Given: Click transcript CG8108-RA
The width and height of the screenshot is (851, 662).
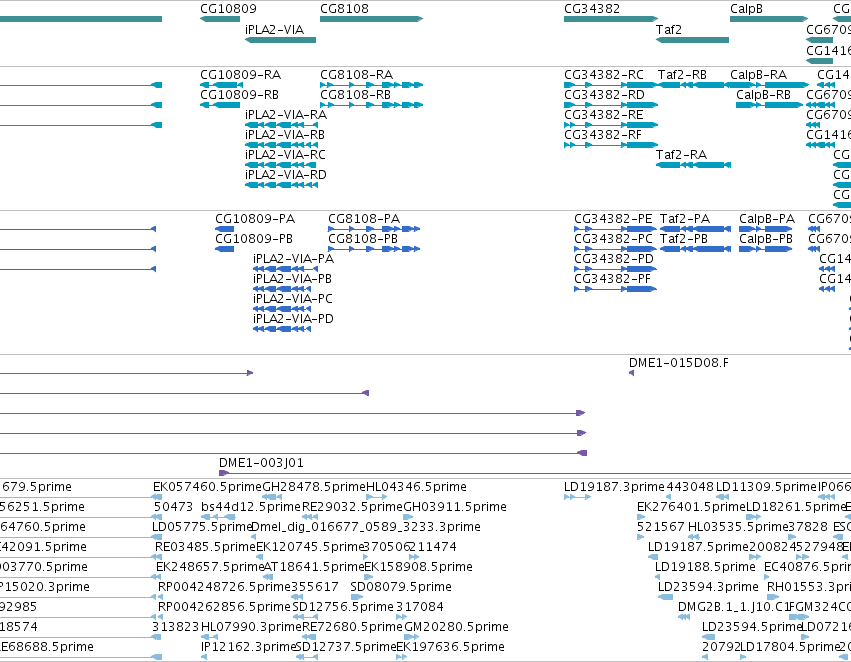Looking at the screenshot, I should pyautogui.click(x=357, y=74).
